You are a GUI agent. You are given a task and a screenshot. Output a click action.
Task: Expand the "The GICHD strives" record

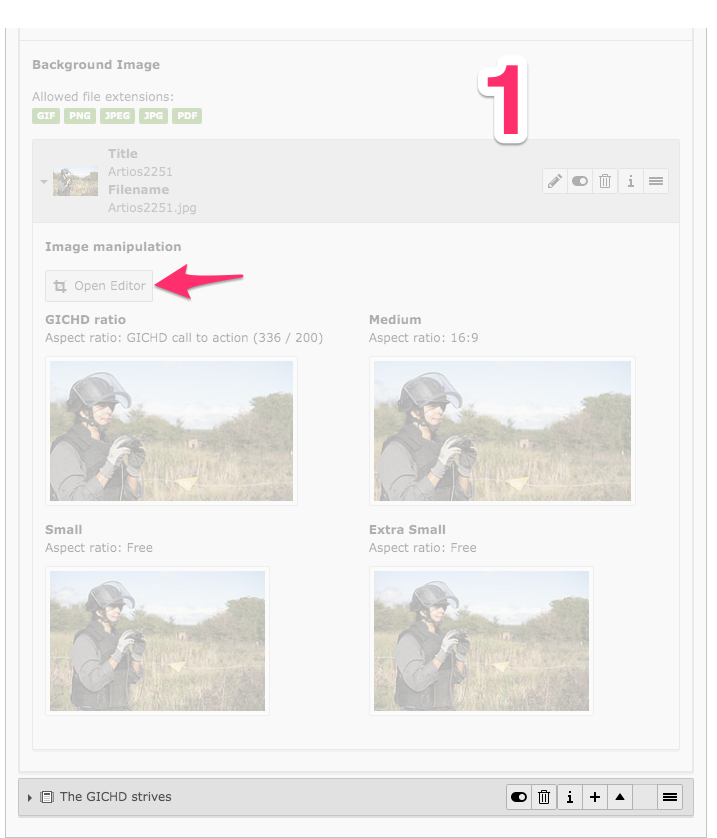click(x=30, y=797)
